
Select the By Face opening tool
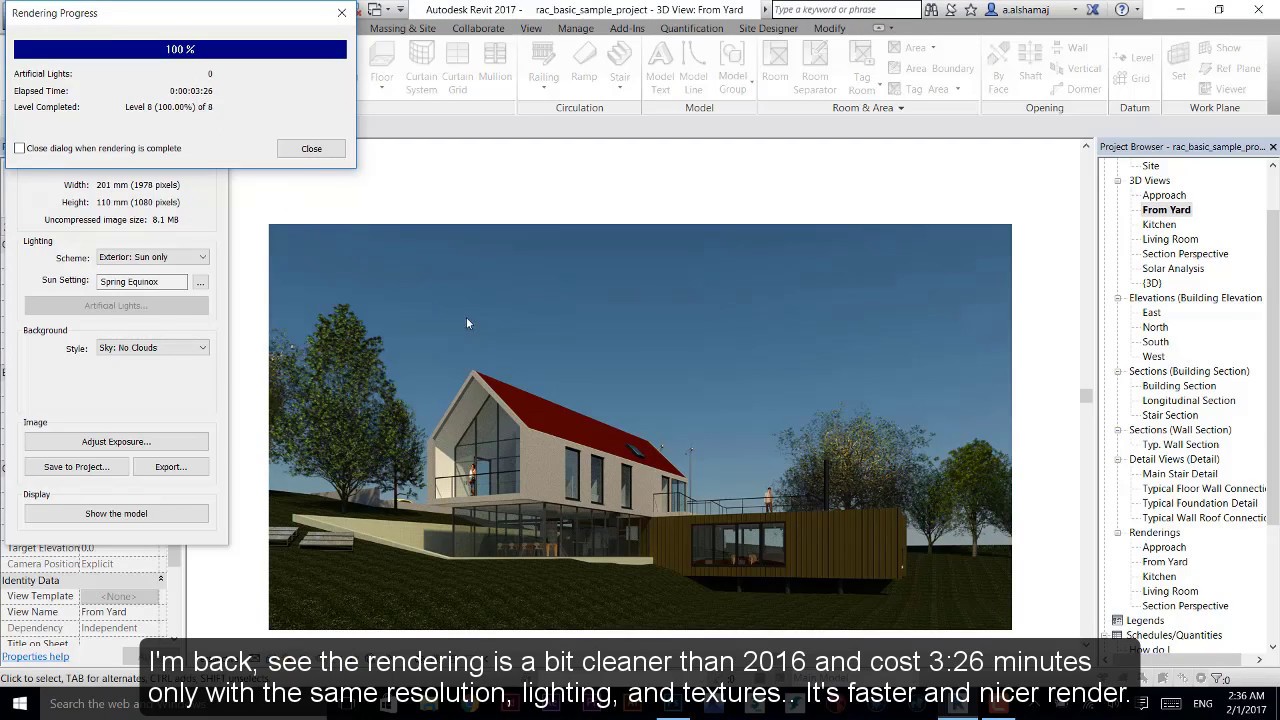point(998,68)
